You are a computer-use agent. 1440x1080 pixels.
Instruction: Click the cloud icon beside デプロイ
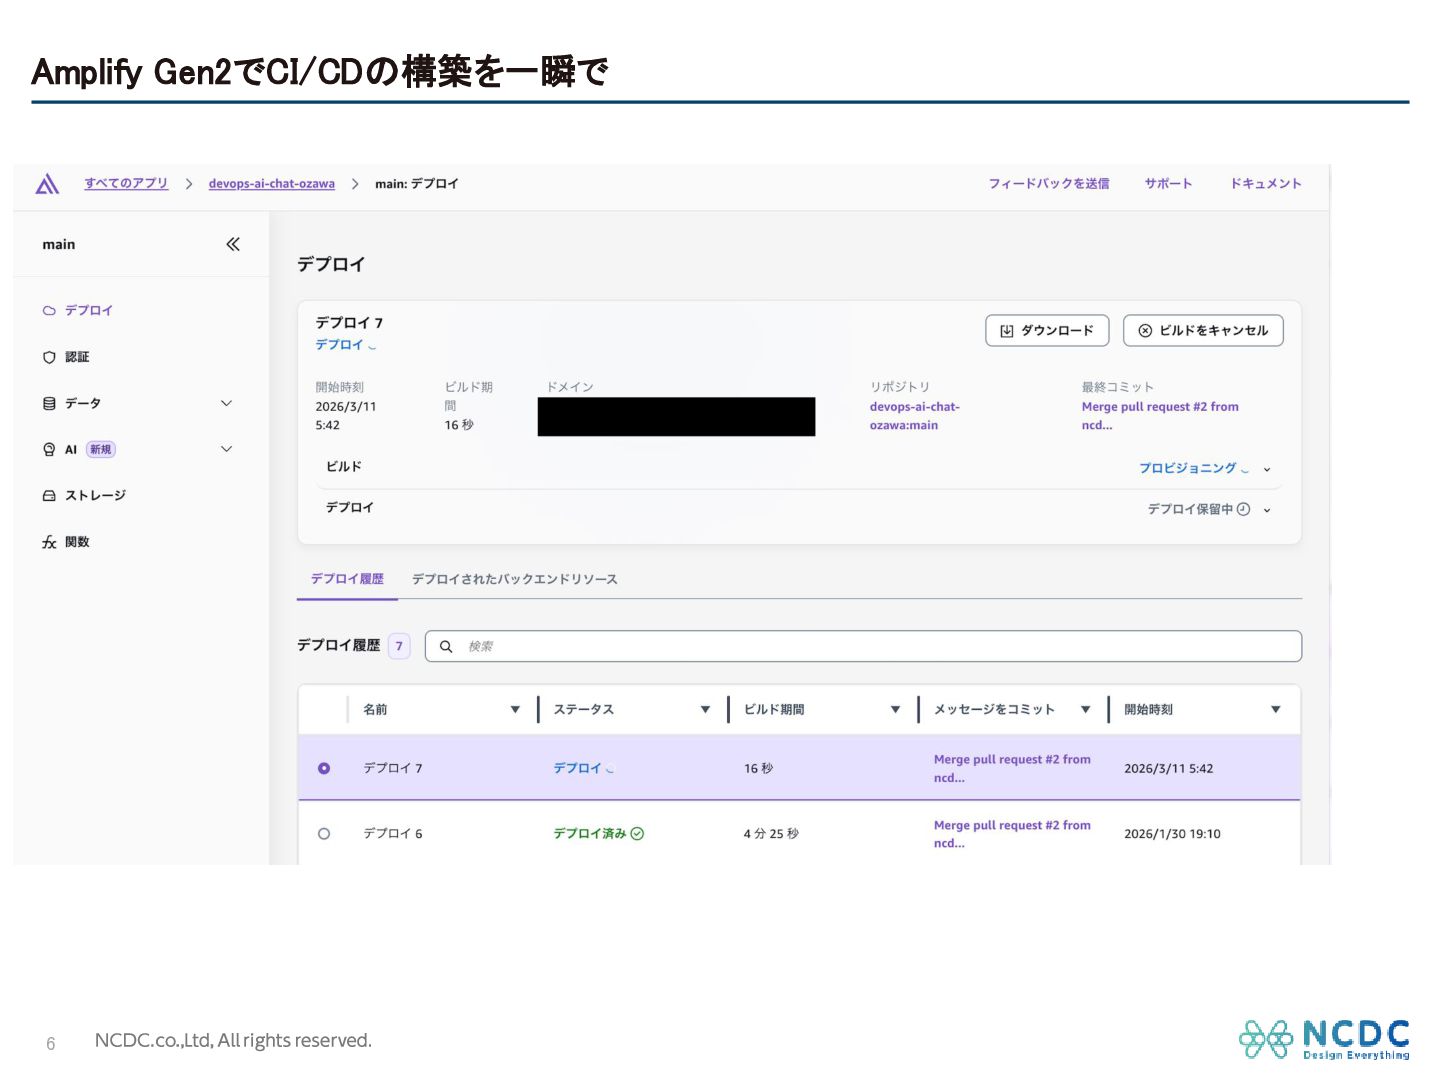click(x=49, y=311)
